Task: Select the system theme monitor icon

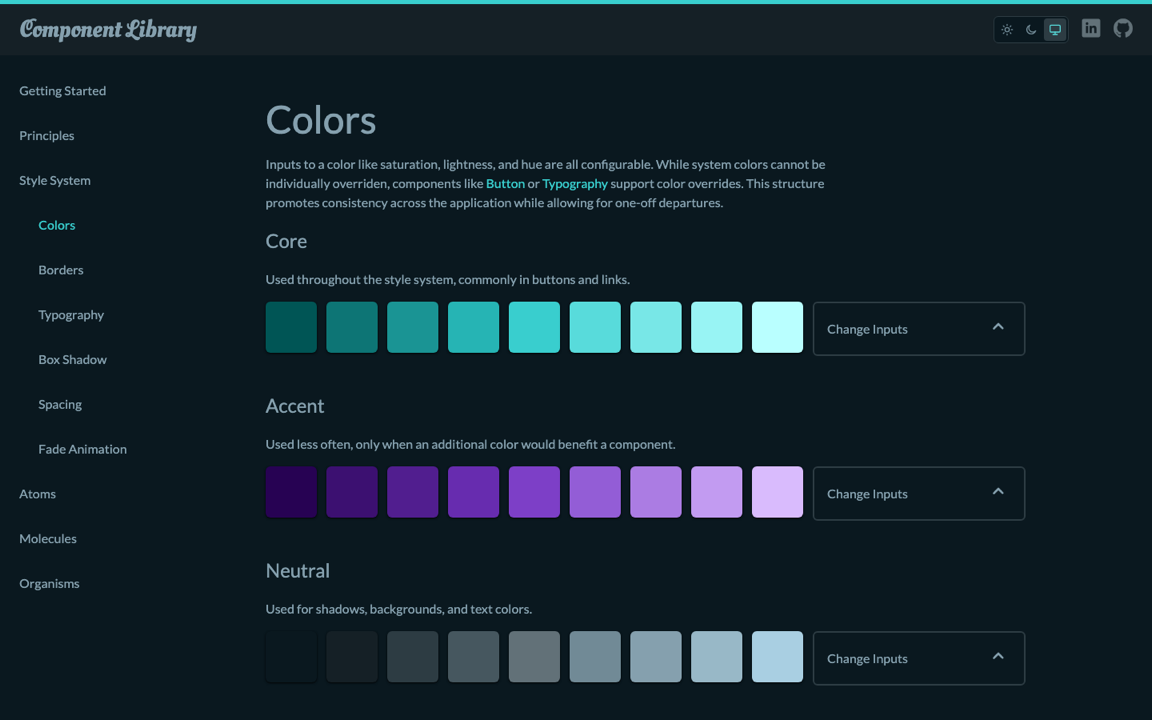Action: click(x=1055, y=30)
